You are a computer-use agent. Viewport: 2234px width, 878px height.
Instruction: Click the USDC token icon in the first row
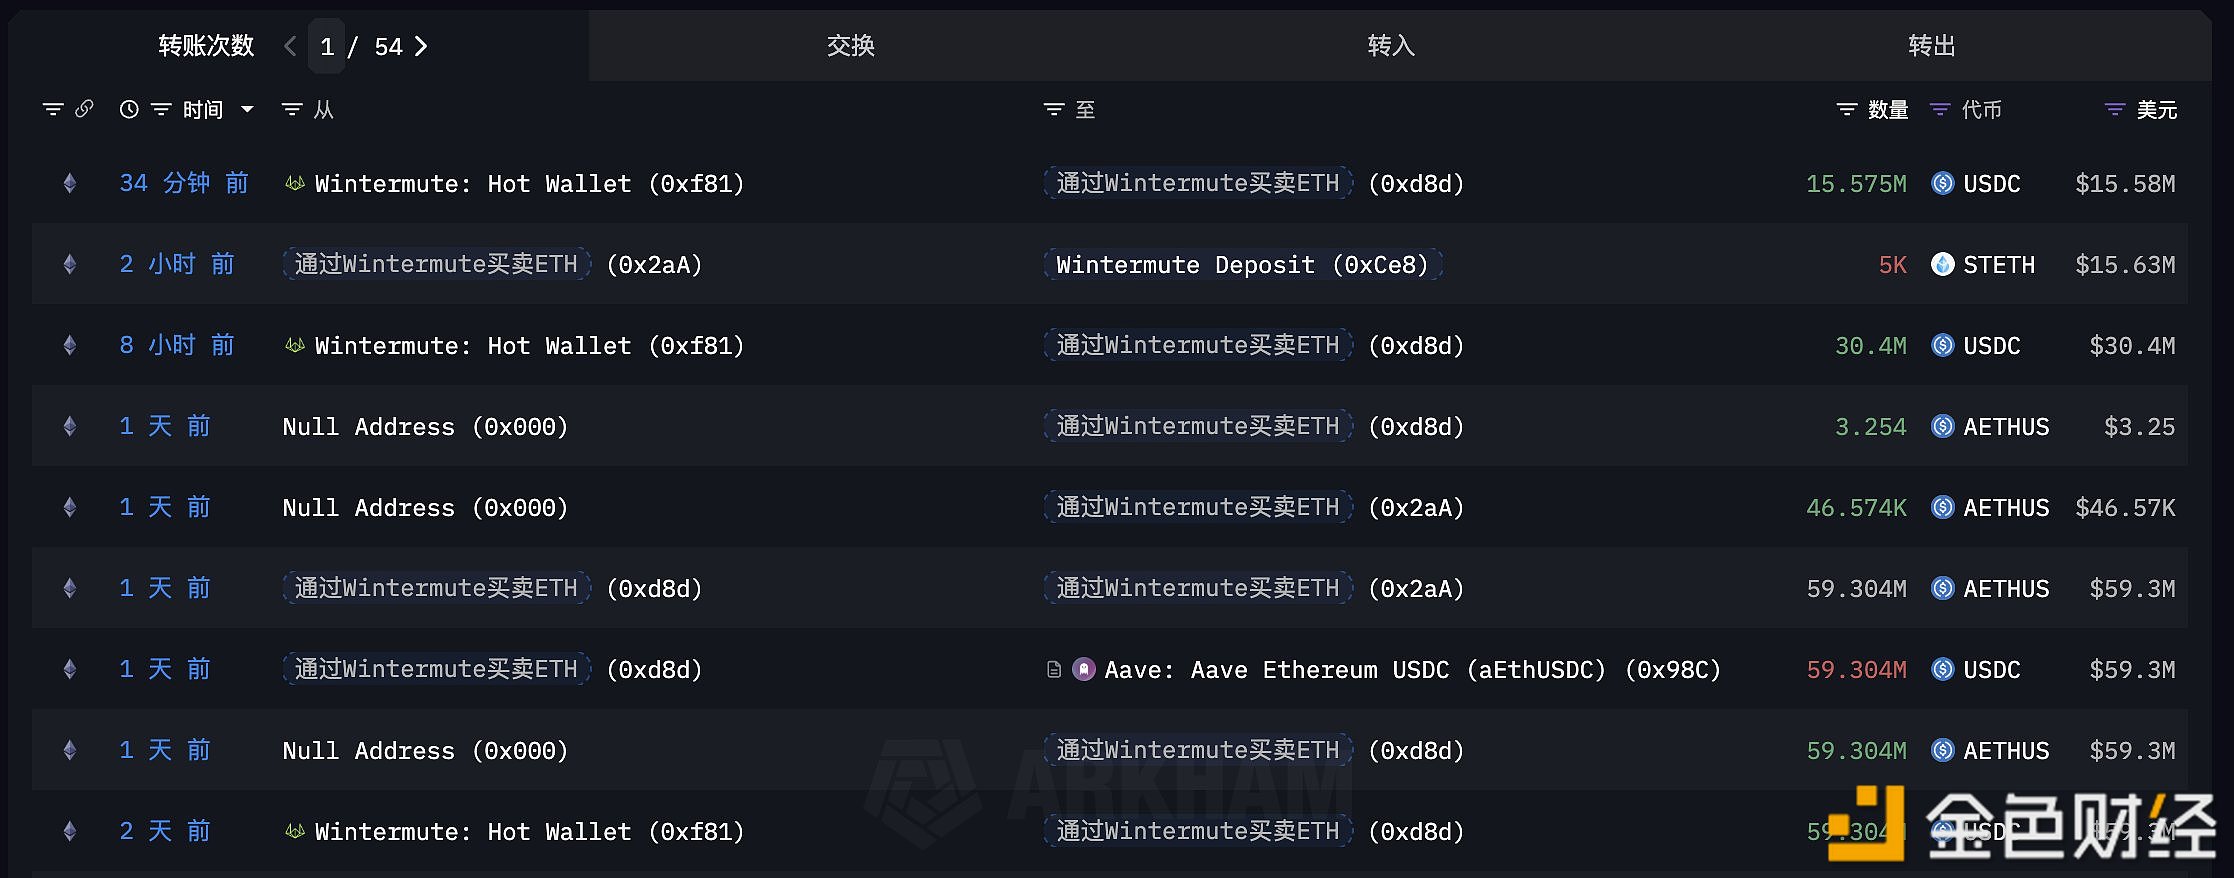[x=1941, y=183]
